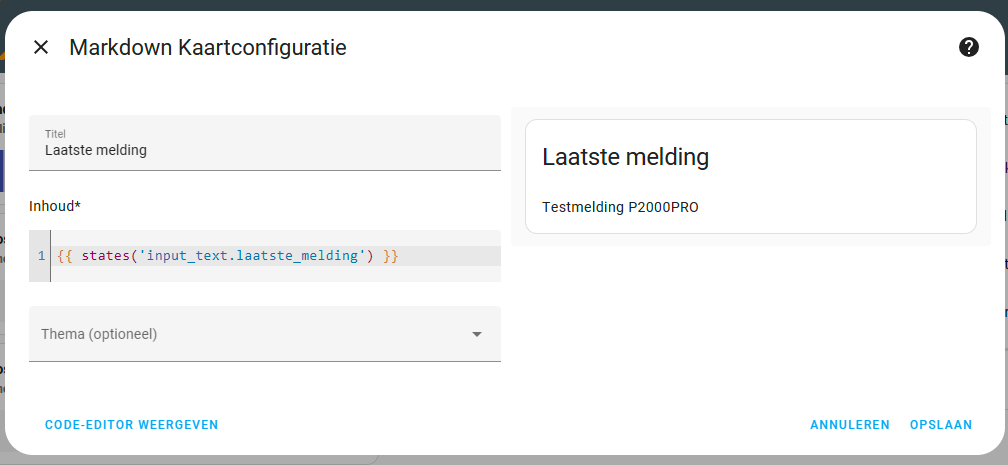The image size is (1008, 465).
Task: Open help via the question mark icon
Action: (x=969, y=47)
